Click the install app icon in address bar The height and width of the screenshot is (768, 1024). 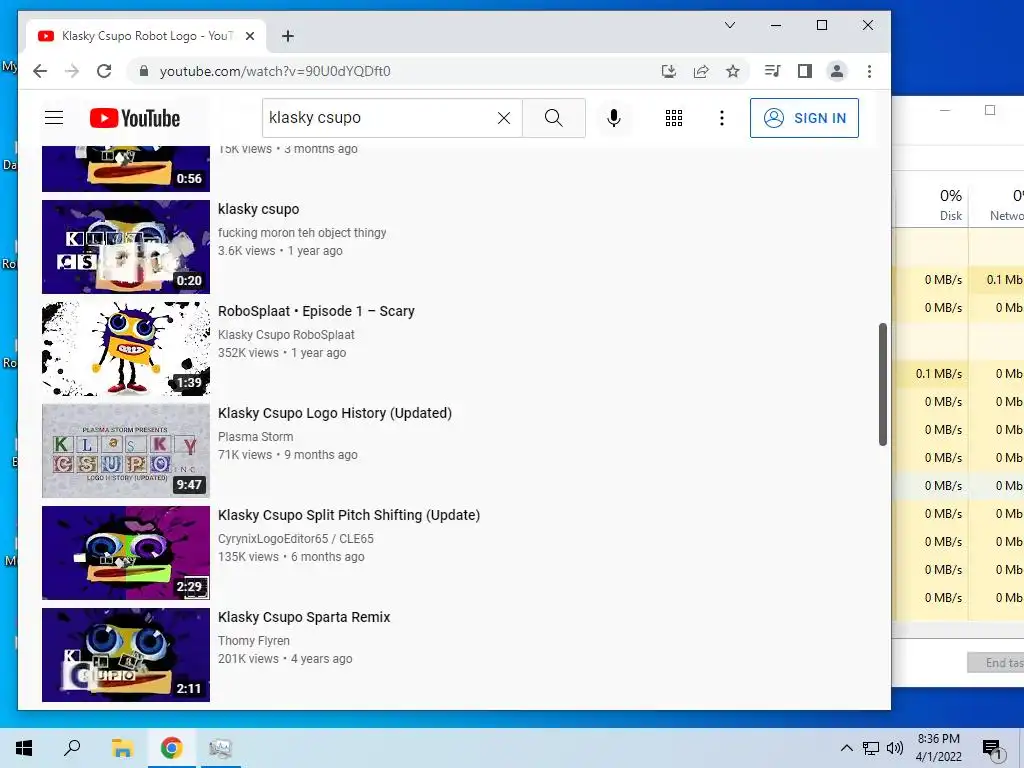tap(669, 71)
